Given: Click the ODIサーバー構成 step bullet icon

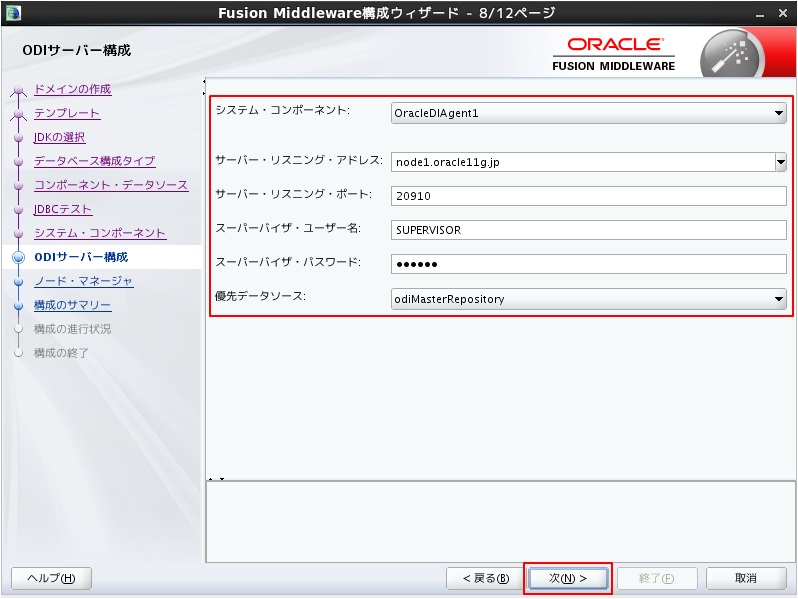Looking at the screenshot, I should coord(19,258).
